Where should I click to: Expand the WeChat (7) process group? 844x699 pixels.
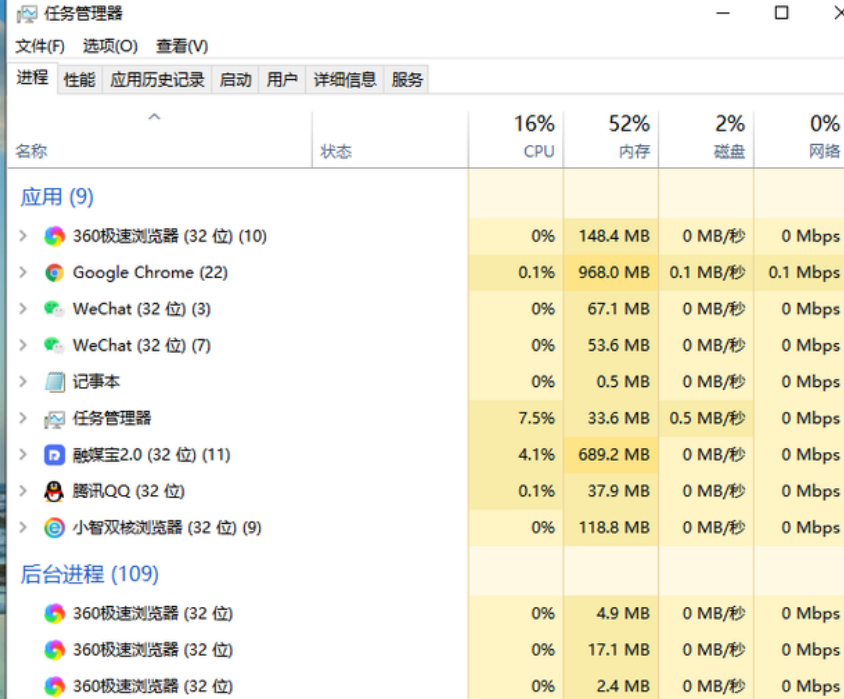[x=23, y=345]
